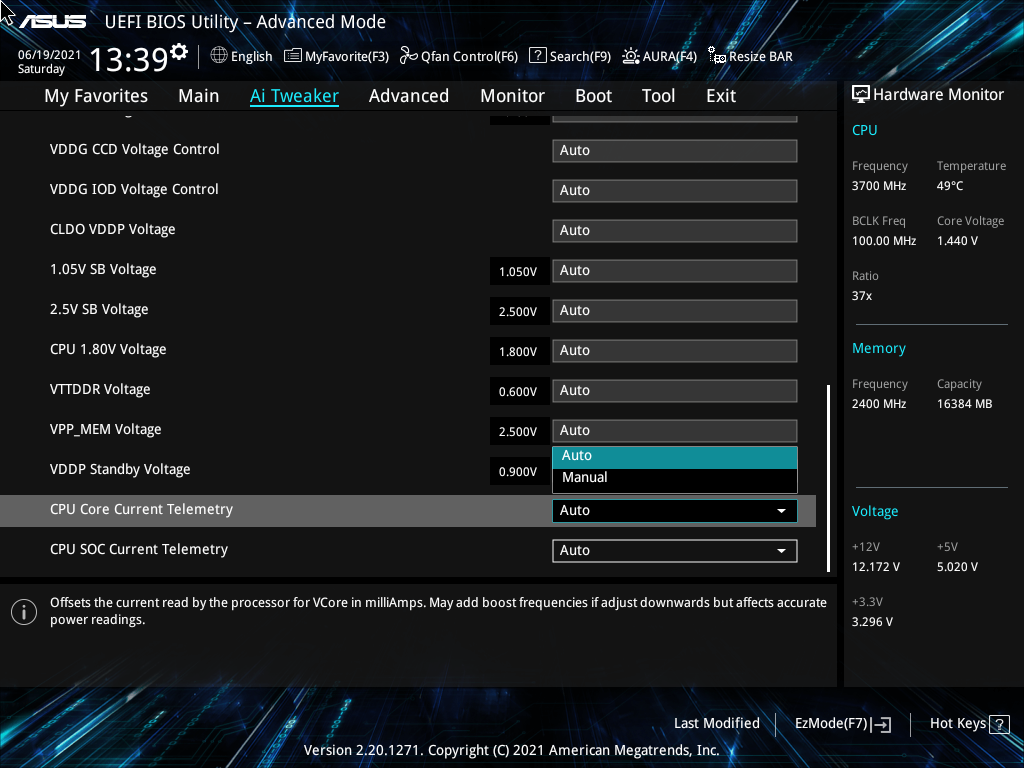1024x768 pixels.
Task: Open the CPU Core Current Telemetry dropdown
Action: tap(674, 510)
